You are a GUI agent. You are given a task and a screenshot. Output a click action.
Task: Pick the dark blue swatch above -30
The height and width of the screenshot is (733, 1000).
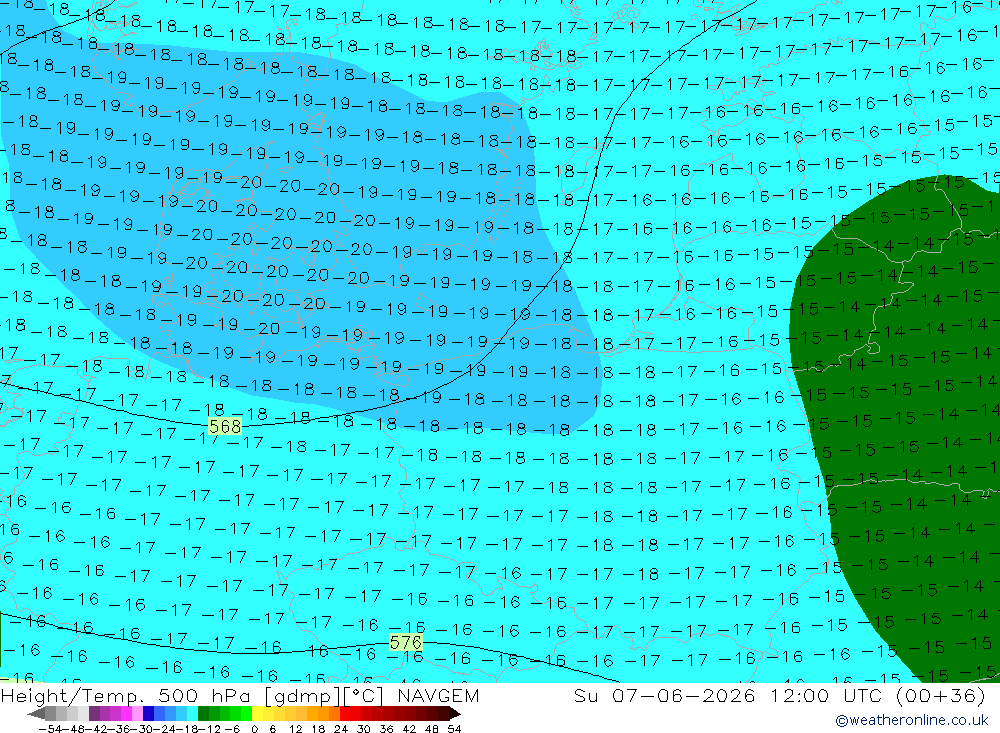click(x=148, y=713)
